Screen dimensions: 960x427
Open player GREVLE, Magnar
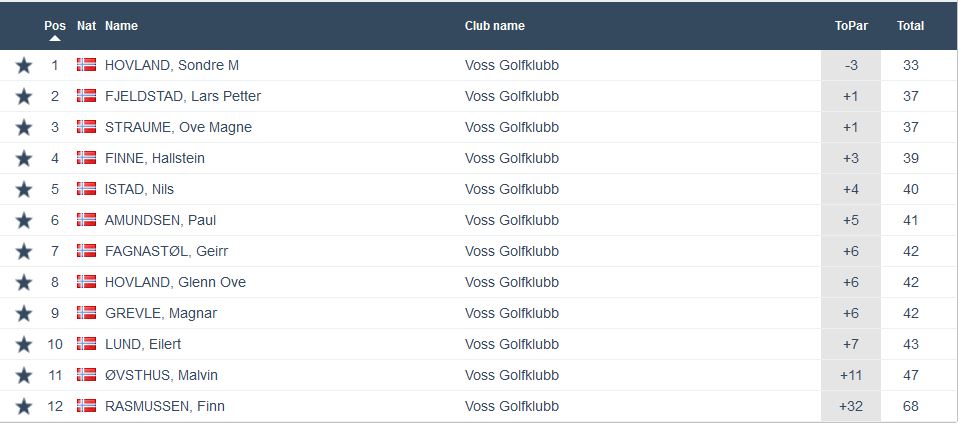point(160,314)
